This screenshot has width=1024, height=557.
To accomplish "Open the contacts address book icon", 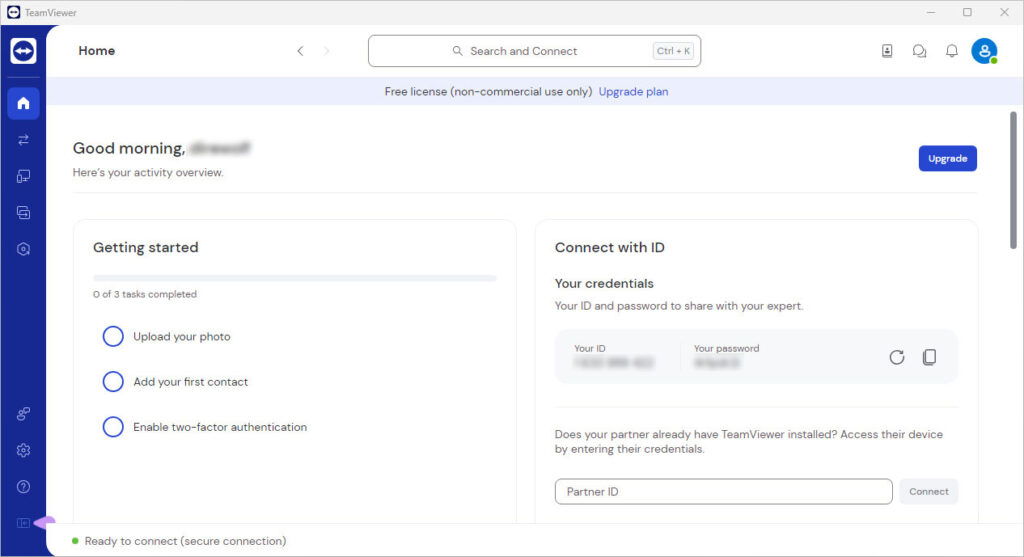I will click(x=887, y=51).
